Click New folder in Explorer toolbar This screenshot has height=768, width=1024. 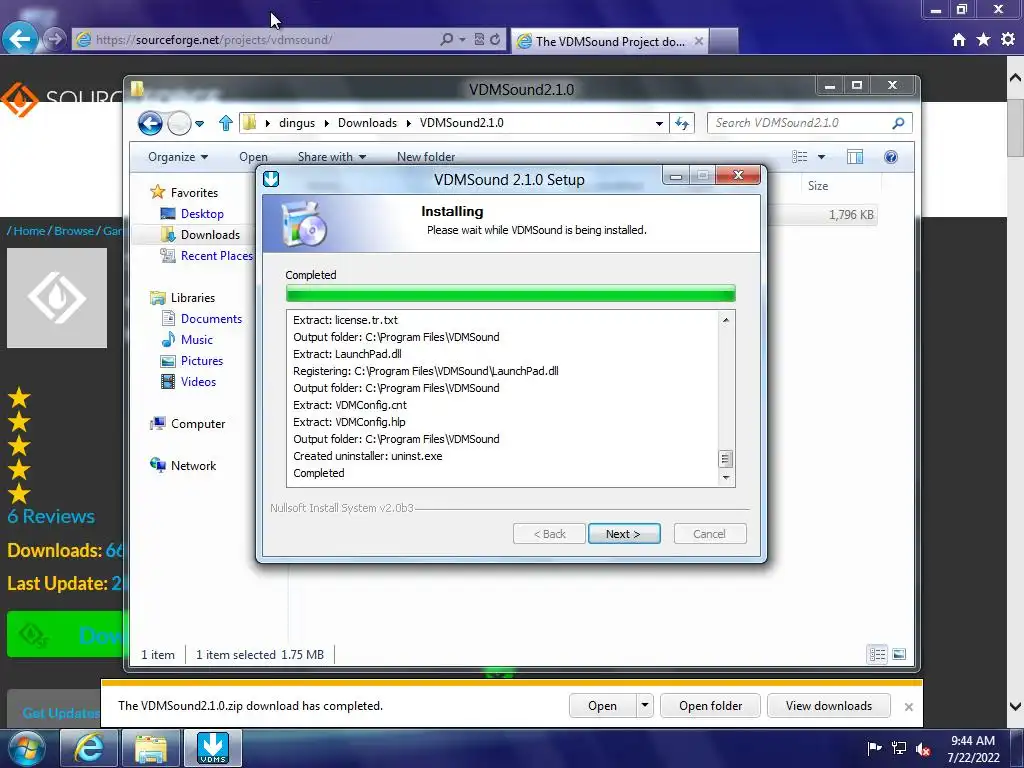click(426, 157)
